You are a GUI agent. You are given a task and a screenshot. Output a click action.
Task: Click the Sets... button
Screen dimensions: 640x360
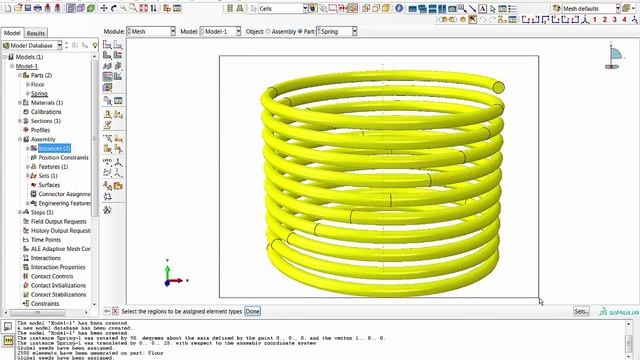pos(581,311)
